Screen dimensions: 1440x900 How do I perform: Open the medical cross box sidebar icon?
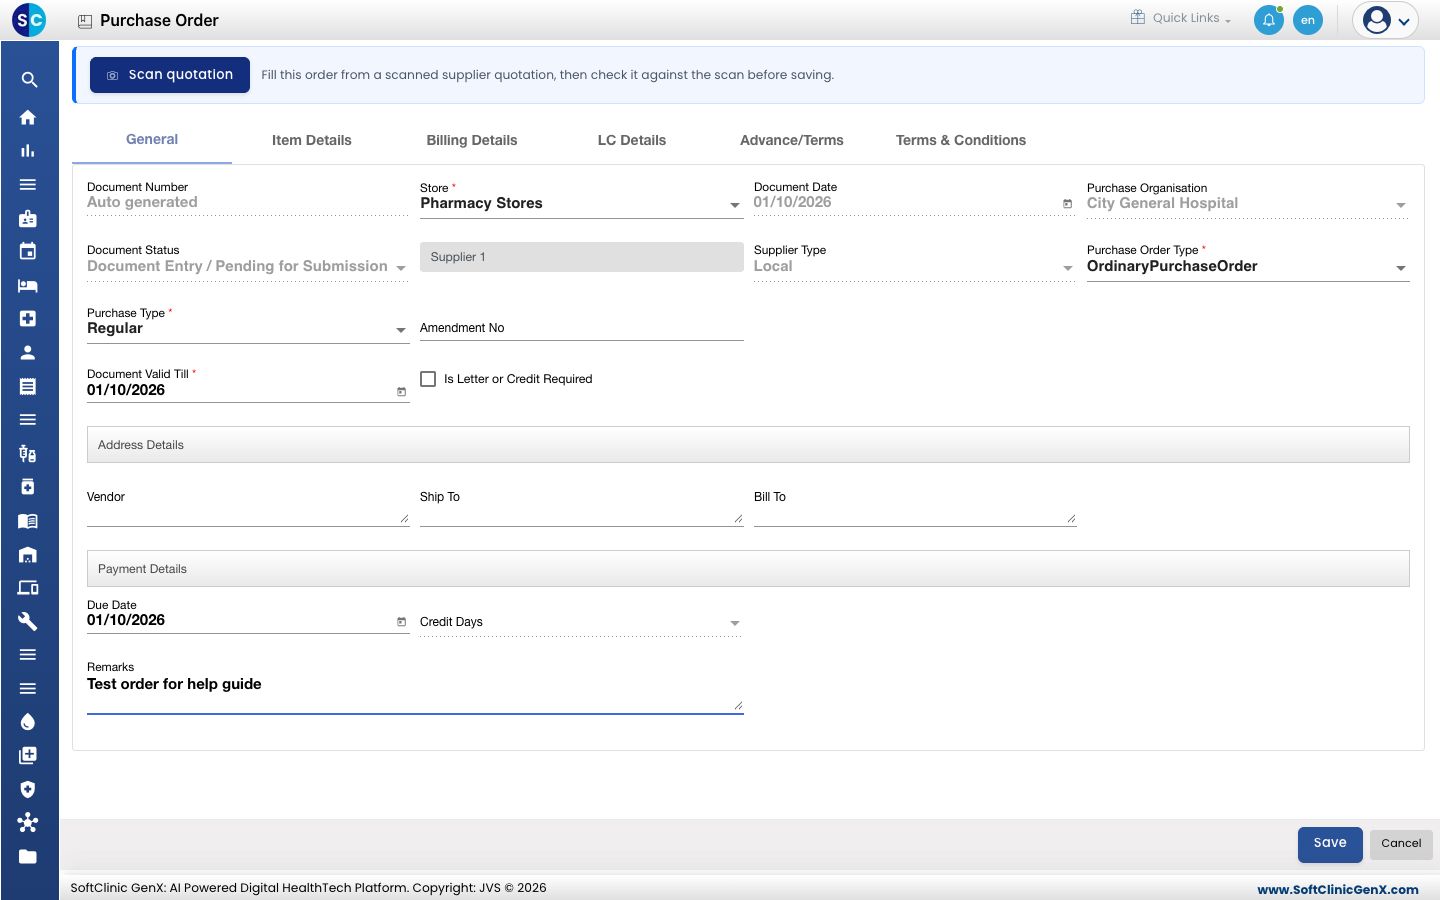(x=28, y=319)
